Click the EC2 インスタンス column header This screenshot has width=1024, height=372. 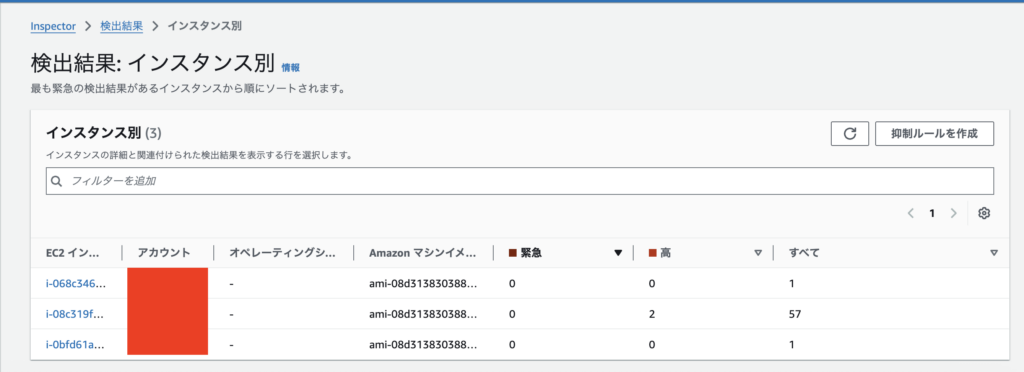(73, 253)
